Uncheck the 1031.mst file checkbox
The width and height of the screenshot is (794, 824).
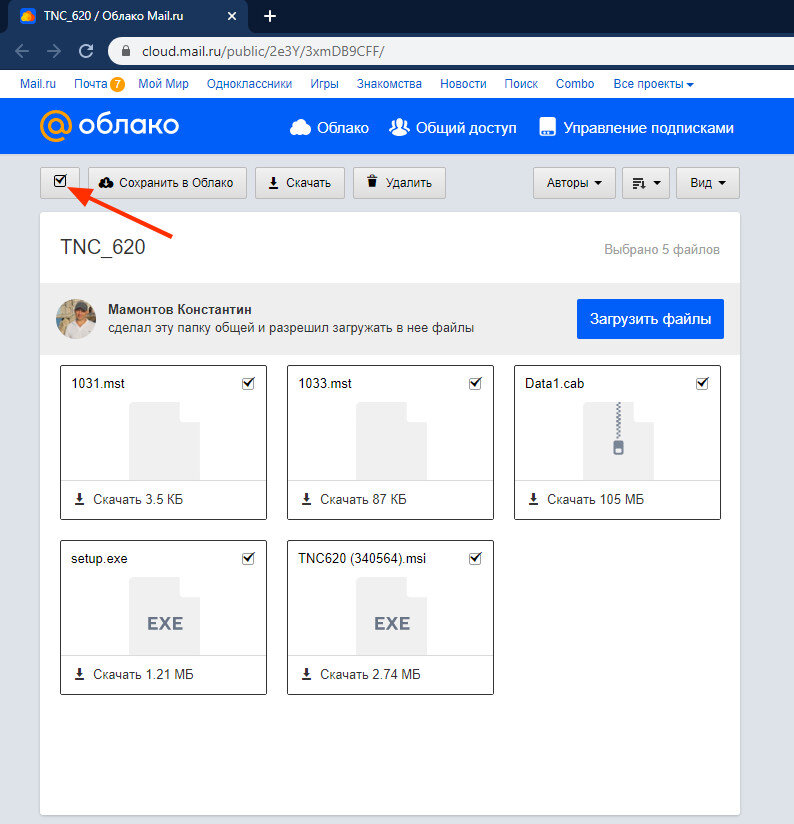(x=248, y=384)
